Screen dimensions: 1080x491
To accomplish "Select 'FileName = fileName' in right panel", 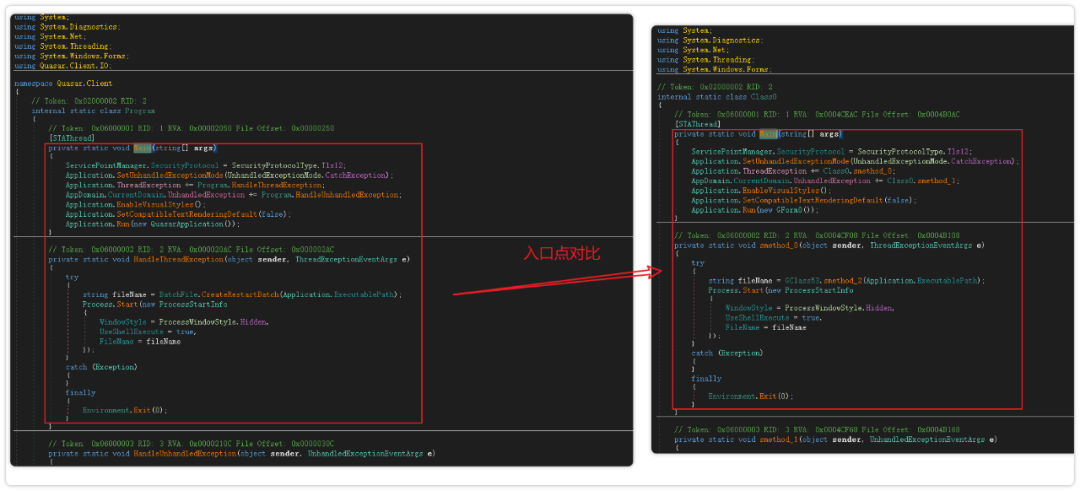I will (766, 327).
